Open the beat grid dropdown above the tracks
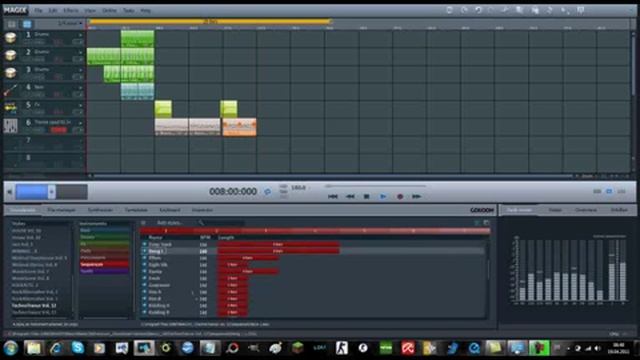 pos(70,23)
